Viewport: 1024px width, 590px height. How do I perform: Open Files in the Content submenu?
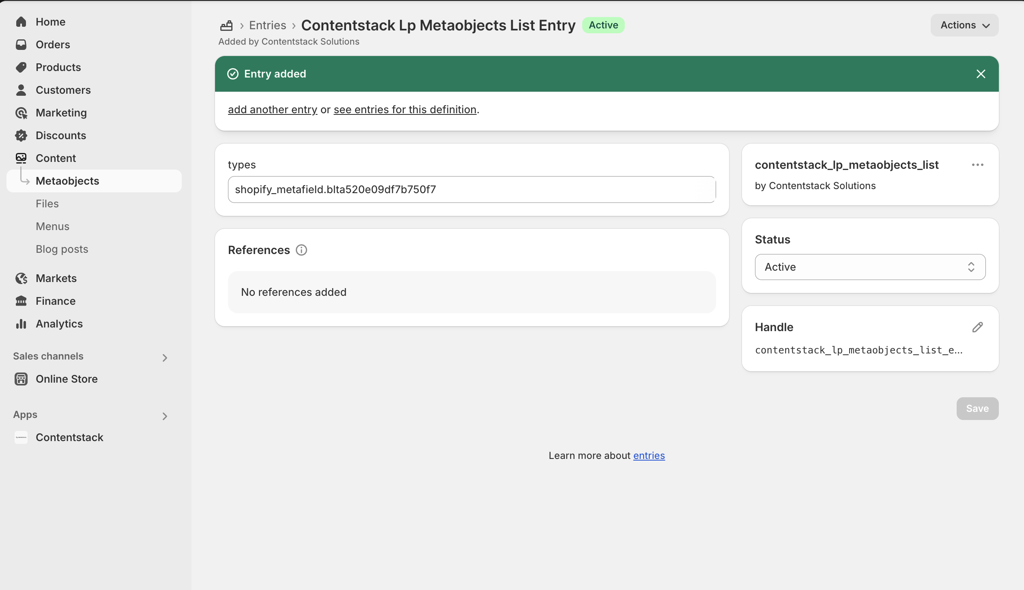[x=47, y=204]
